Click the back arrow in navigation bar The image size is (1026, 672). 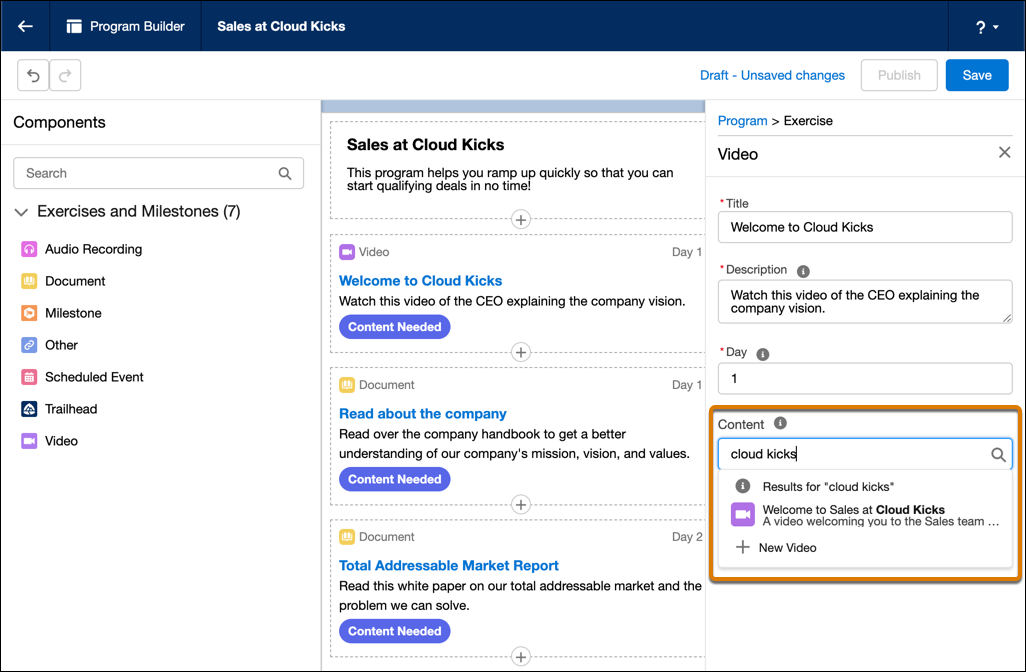(x=23, y=26)
